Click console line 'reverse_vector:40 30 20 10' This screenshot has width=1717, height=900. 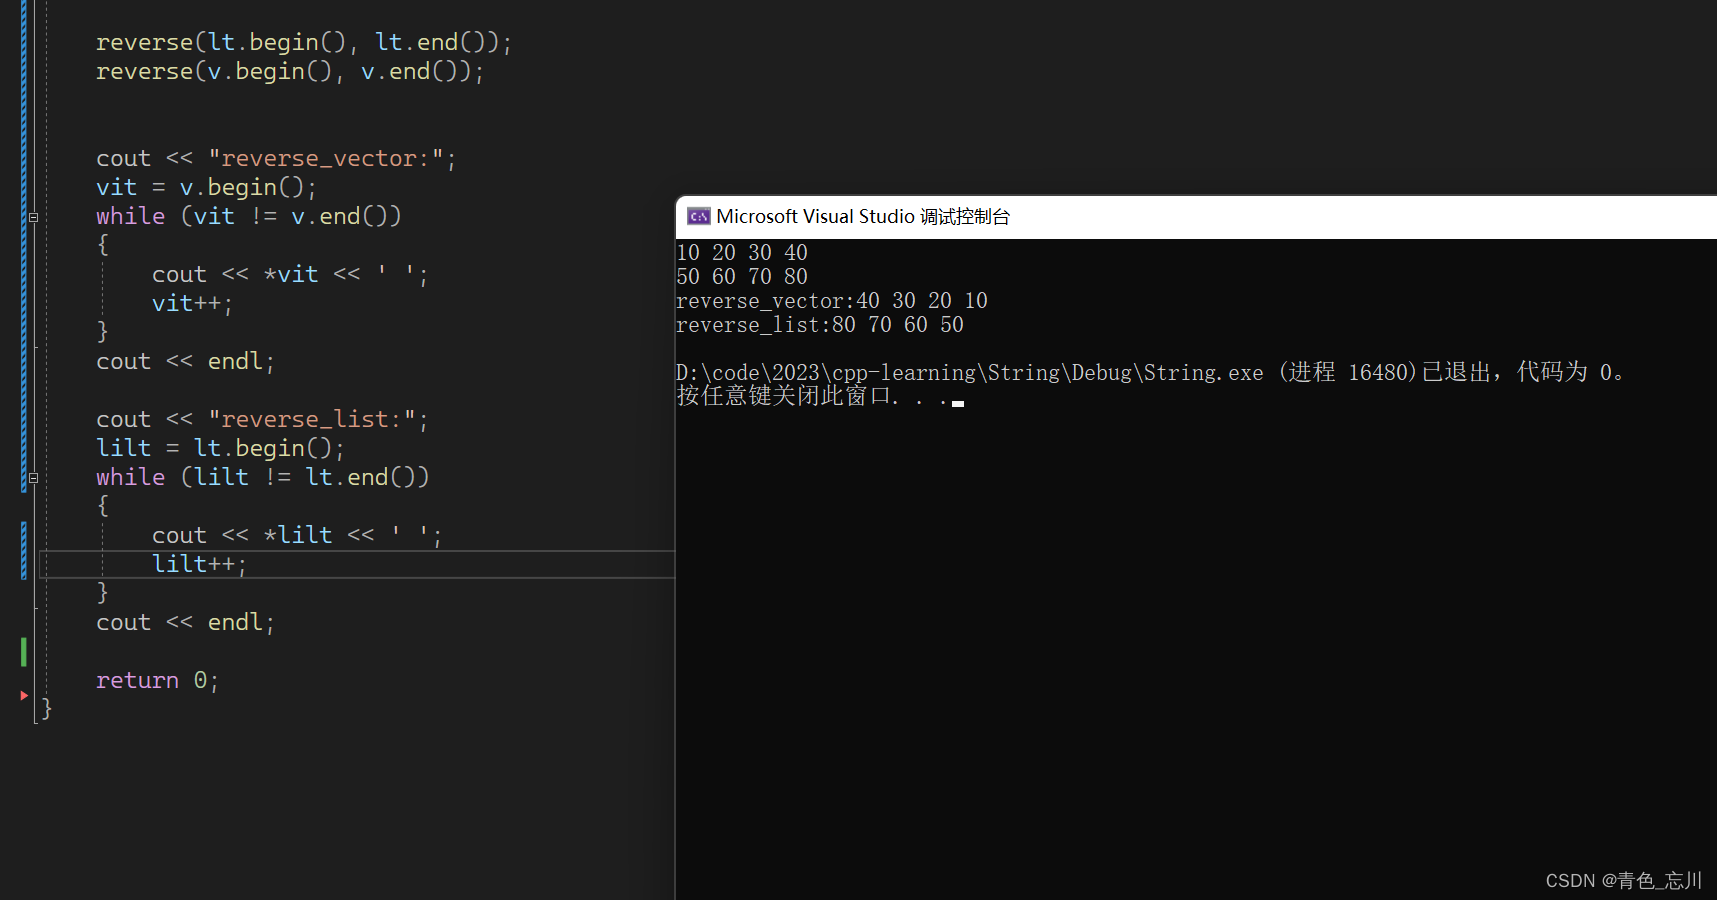pos(832,300)
